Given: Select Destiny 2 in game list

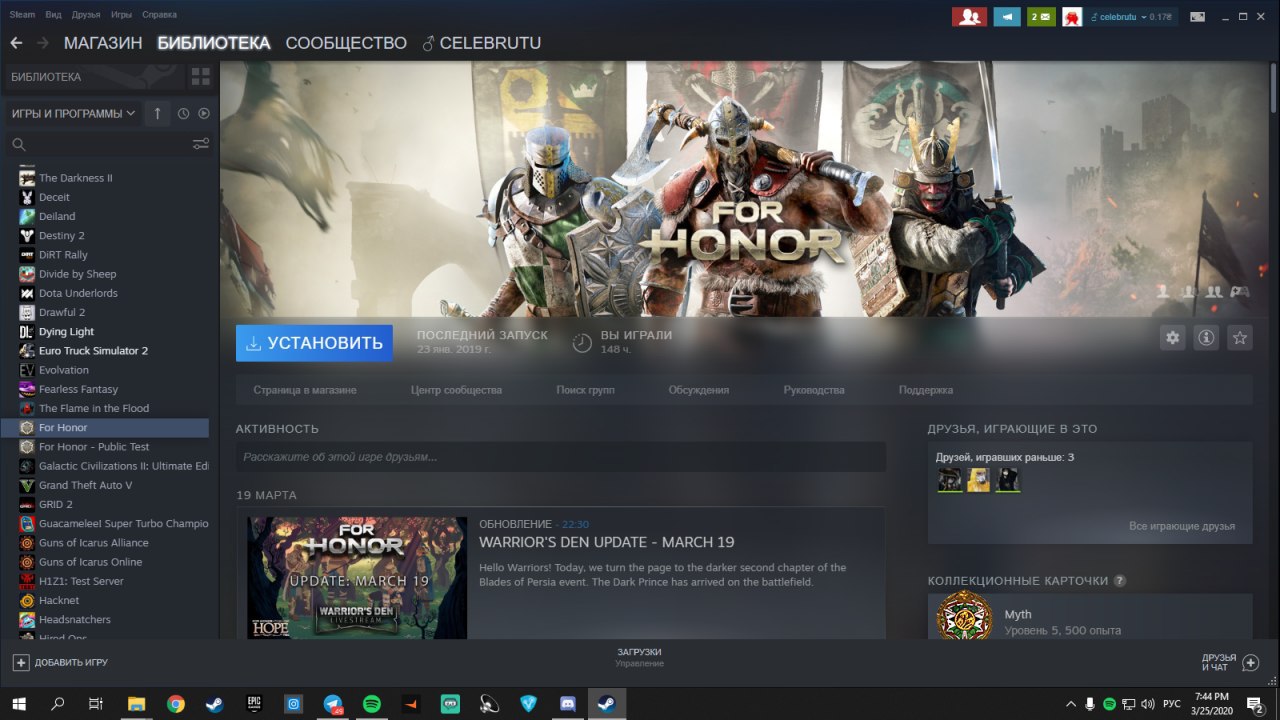Looking at the screenshot, I should 61,236.
